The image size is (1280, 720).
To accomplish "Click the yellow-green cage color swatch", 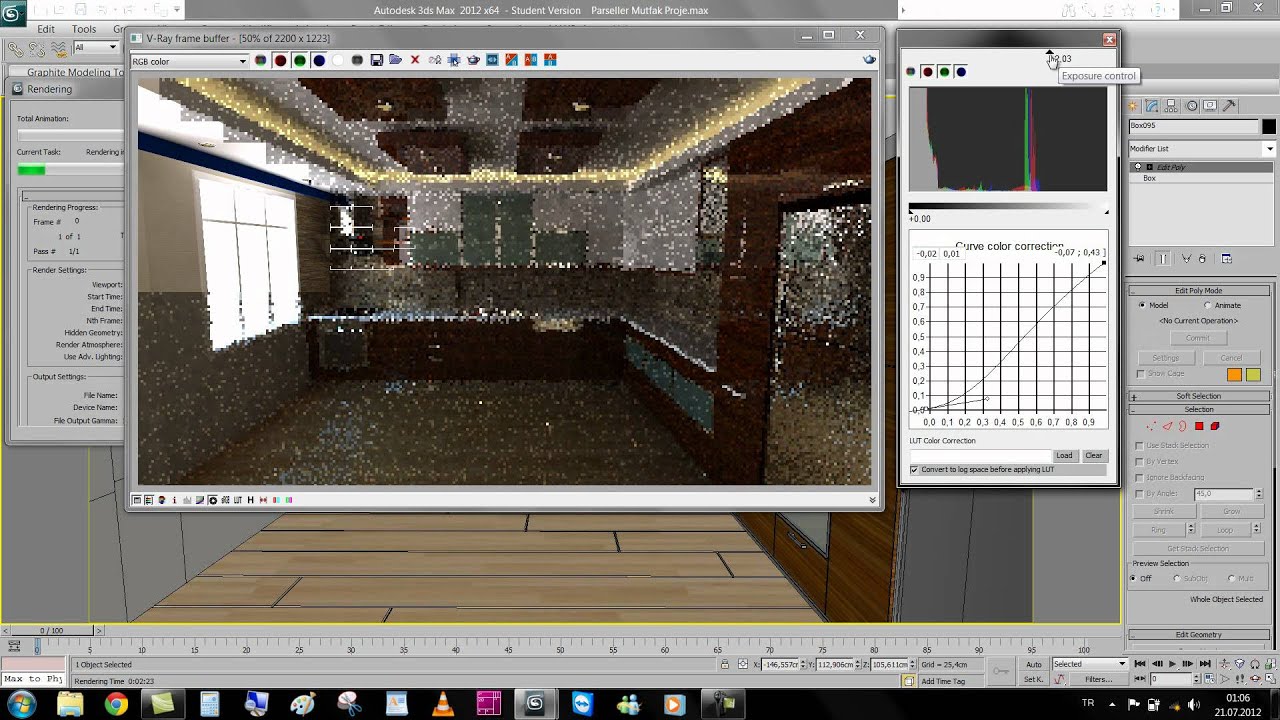I will pos(1253,374).
